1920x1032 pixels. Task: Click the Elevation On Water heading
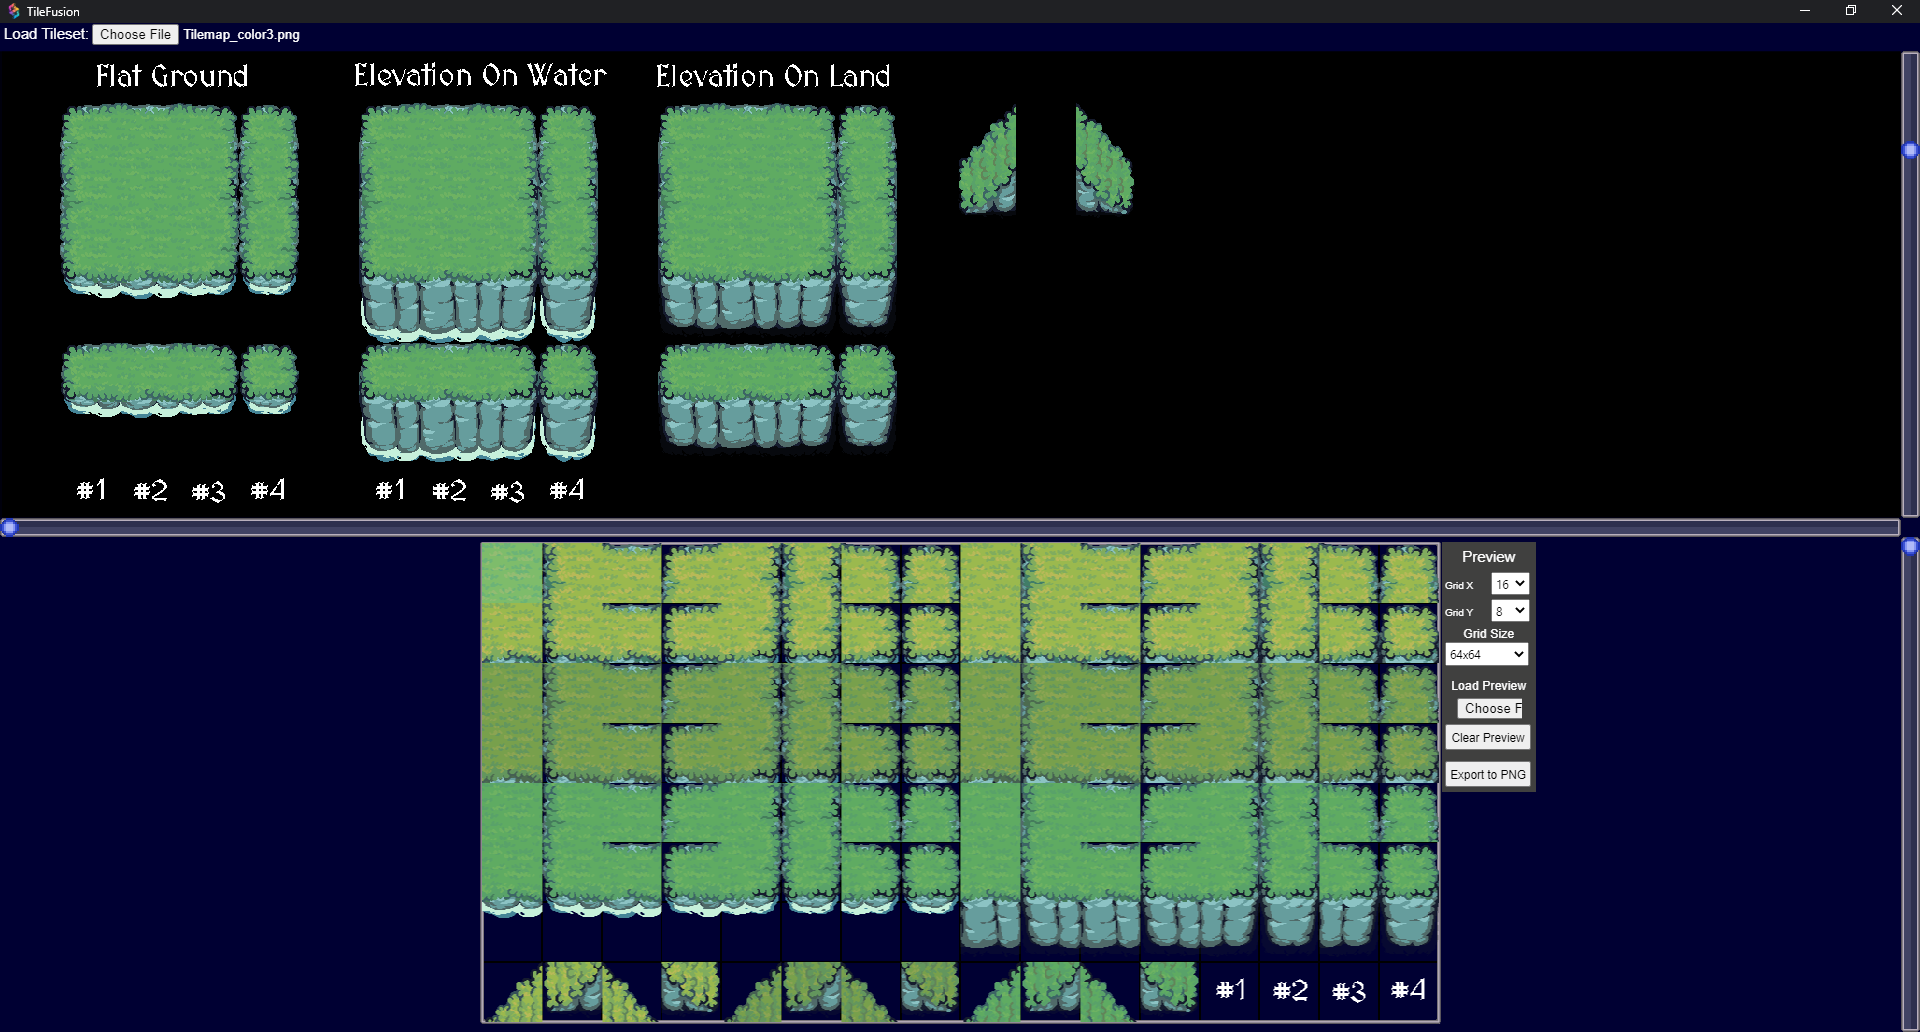click(x=480, y=76)
